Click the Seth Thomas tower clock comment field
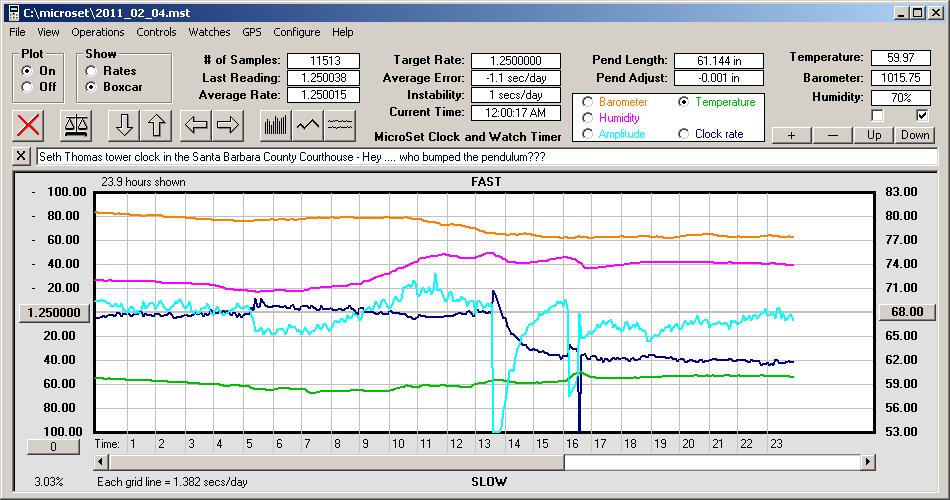This screenshot has width=950, height=500. [x=487, y=157]
